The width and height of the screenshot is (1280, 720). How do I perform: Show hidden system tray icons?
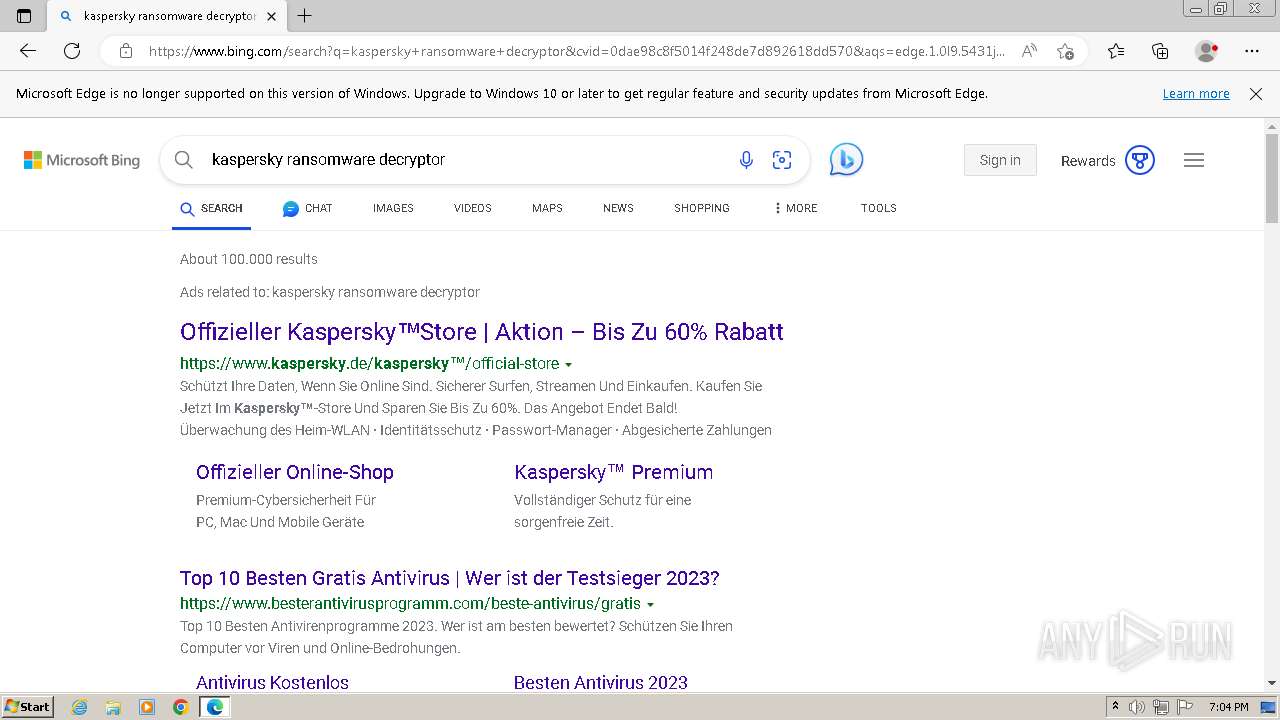(x=1115, y=707)
